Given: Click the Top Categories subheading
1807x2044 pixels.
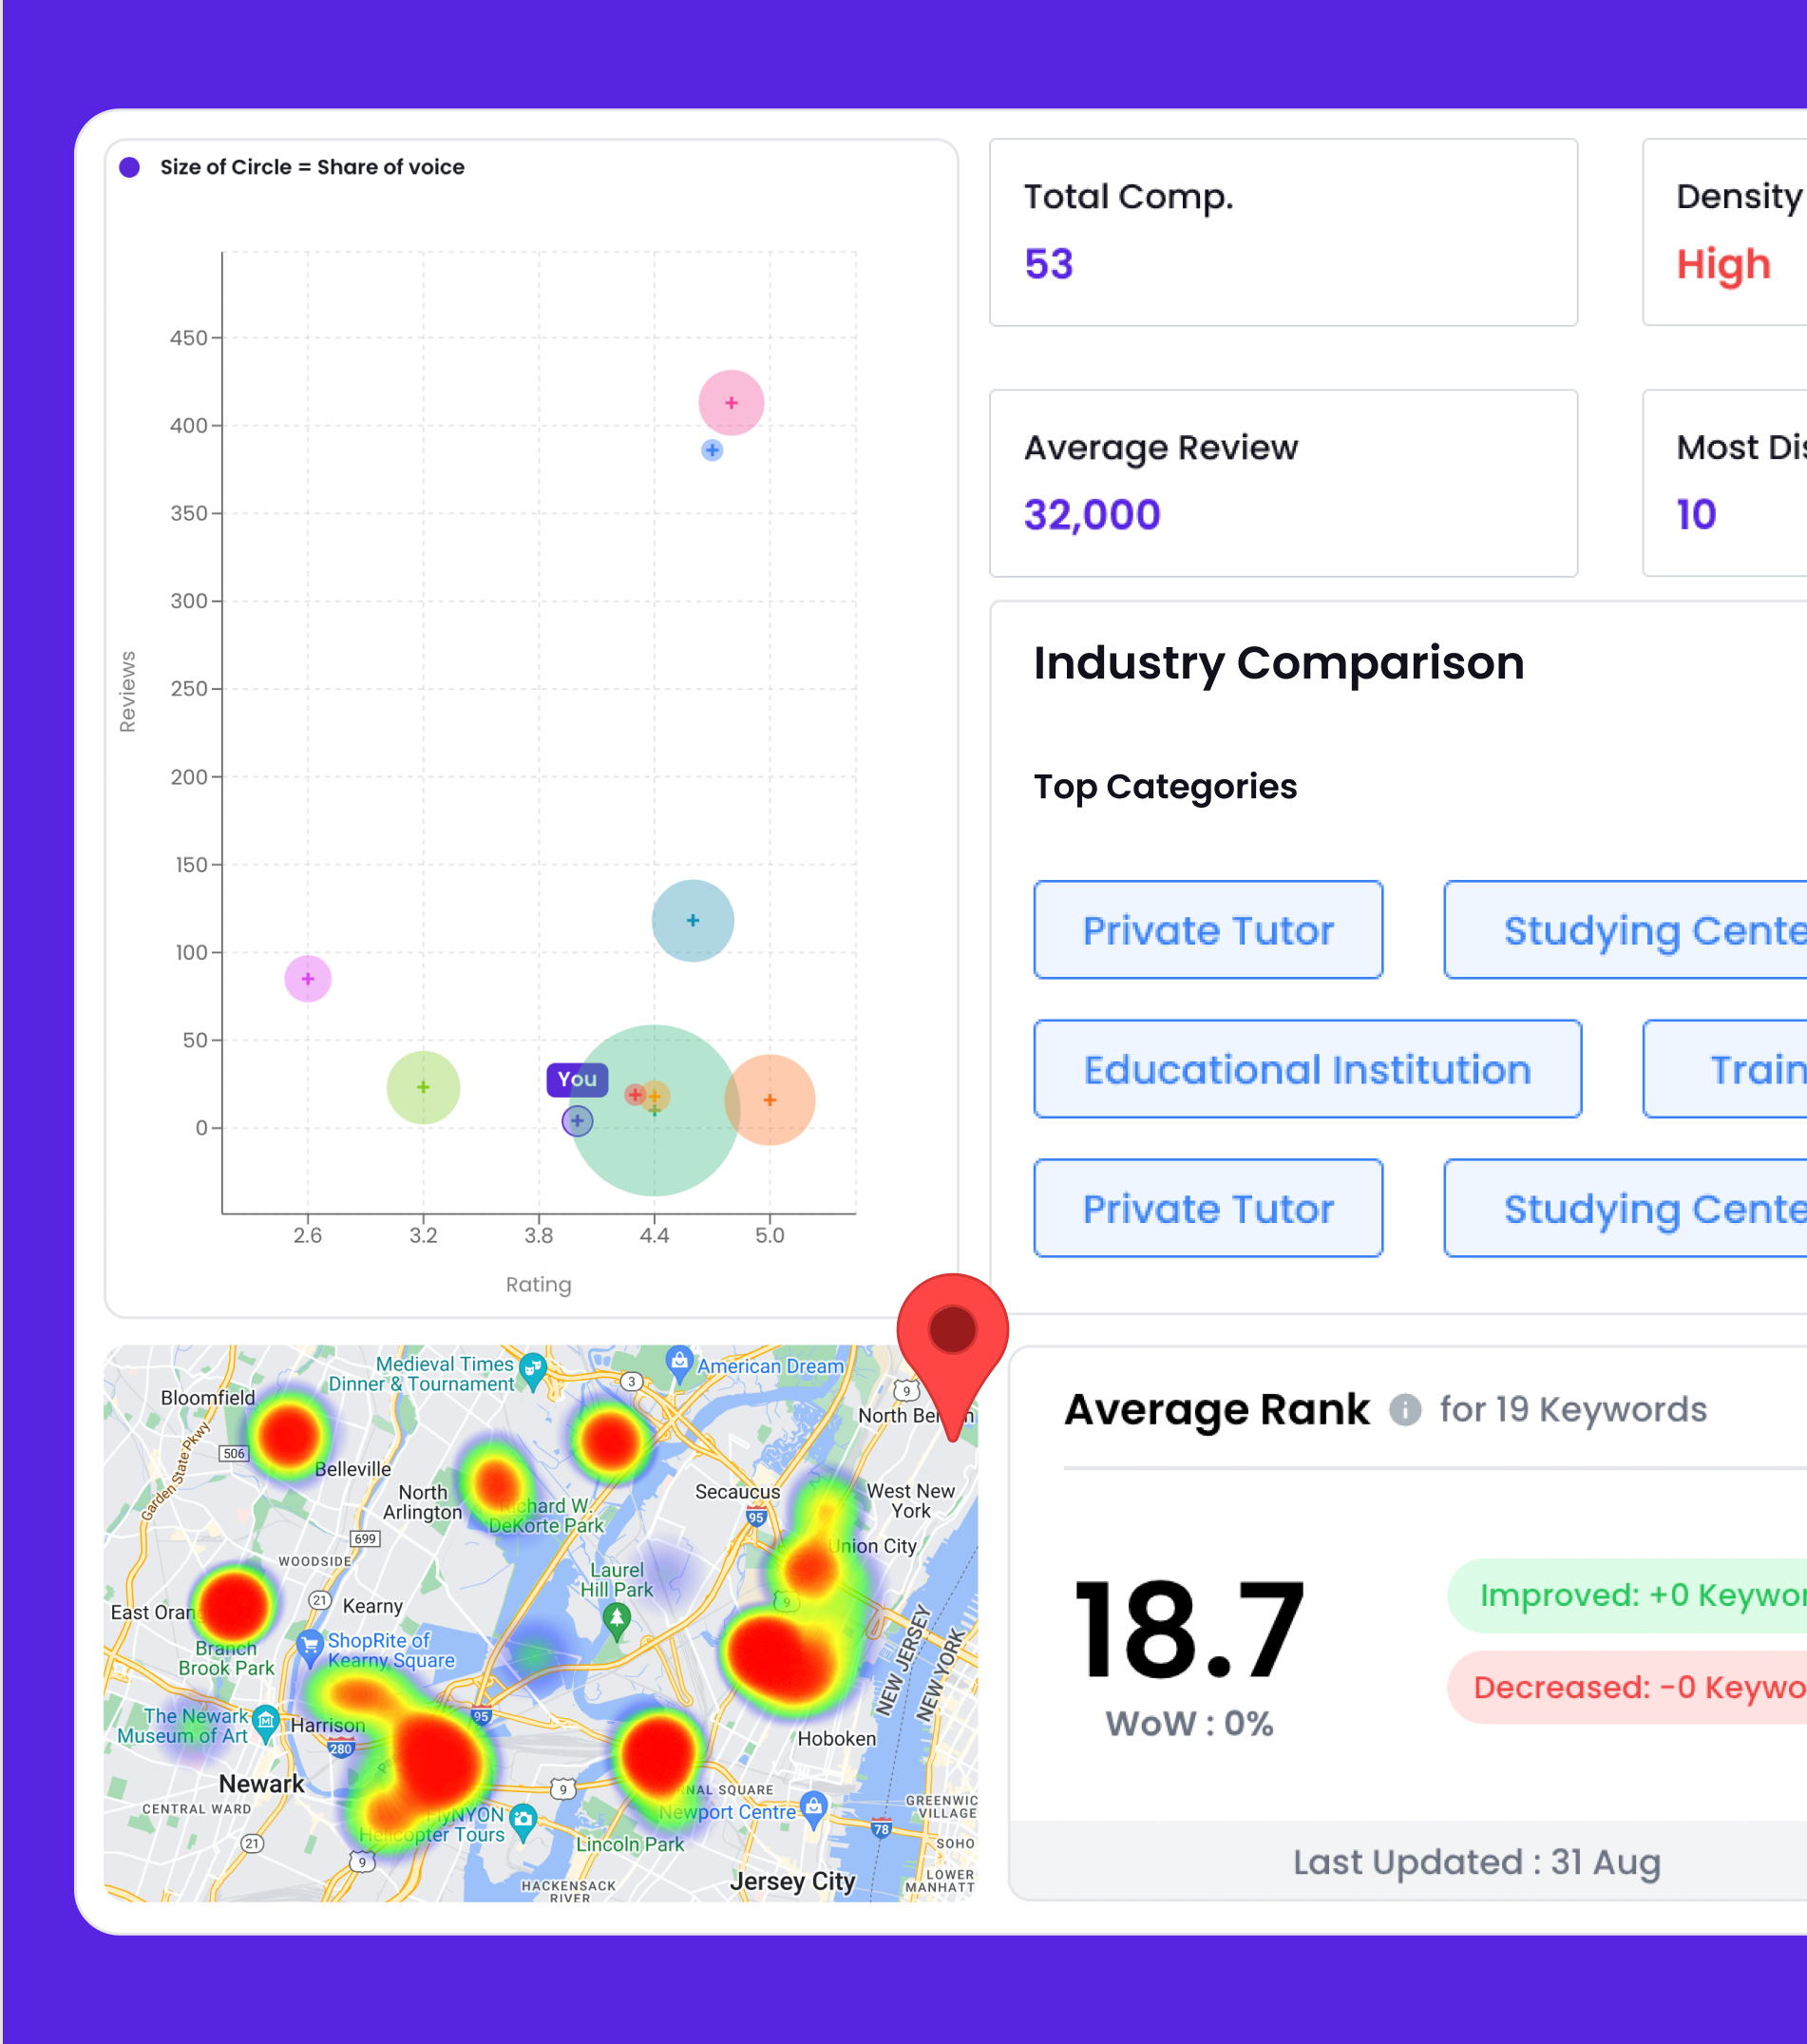Looking at the screenshot, I should [x=1165, y=787].
